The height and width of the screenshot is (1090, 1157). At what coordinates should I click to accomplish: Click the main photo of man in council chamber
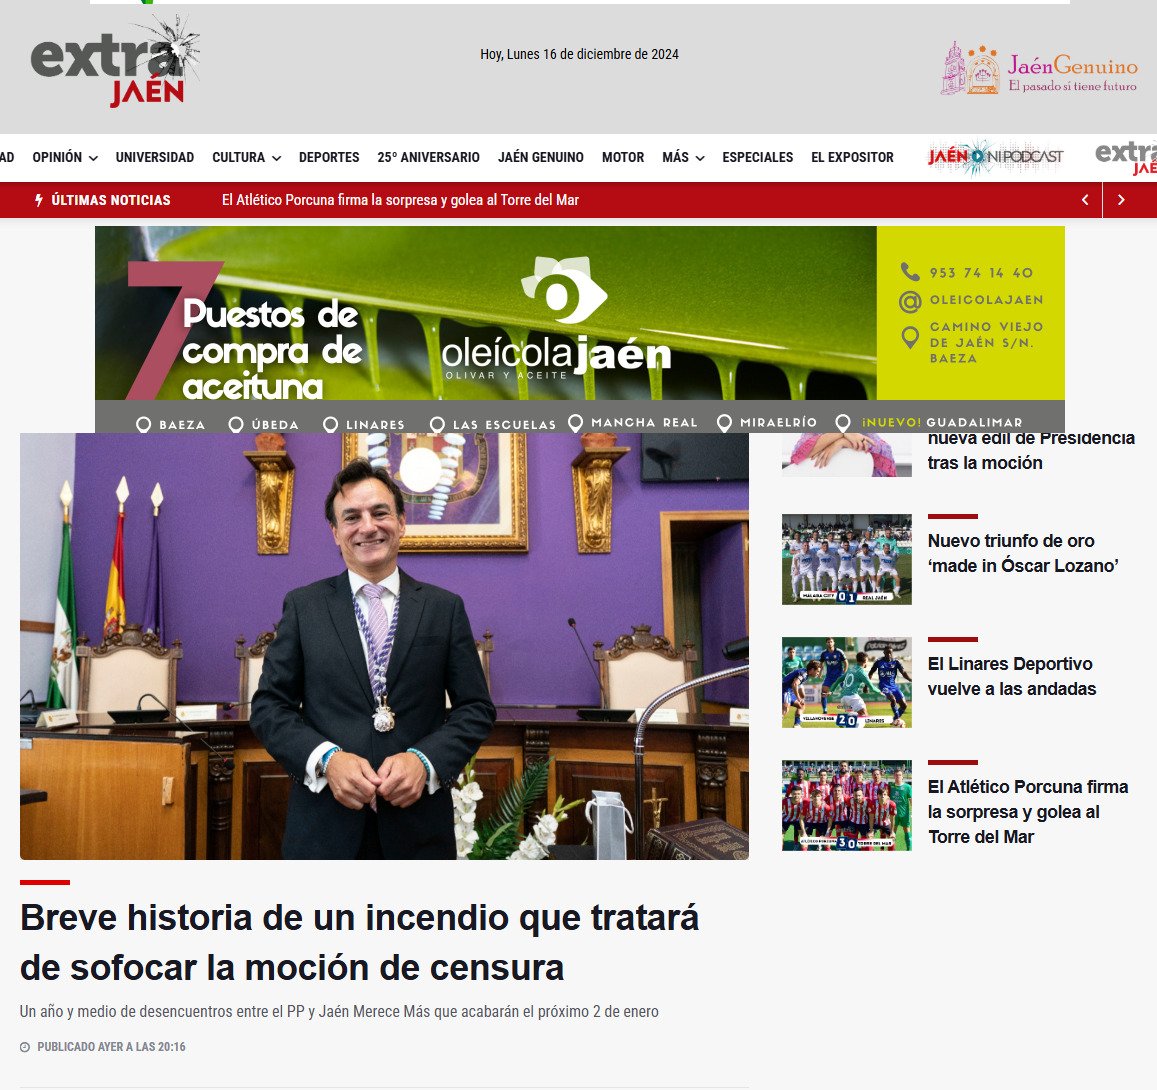pos(384,646)
